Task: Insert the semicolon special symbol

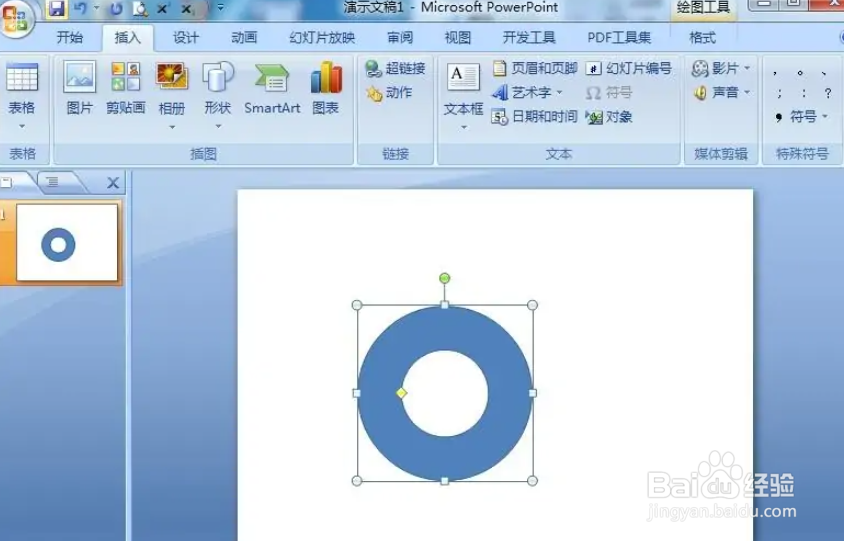Action: point(779,94)
